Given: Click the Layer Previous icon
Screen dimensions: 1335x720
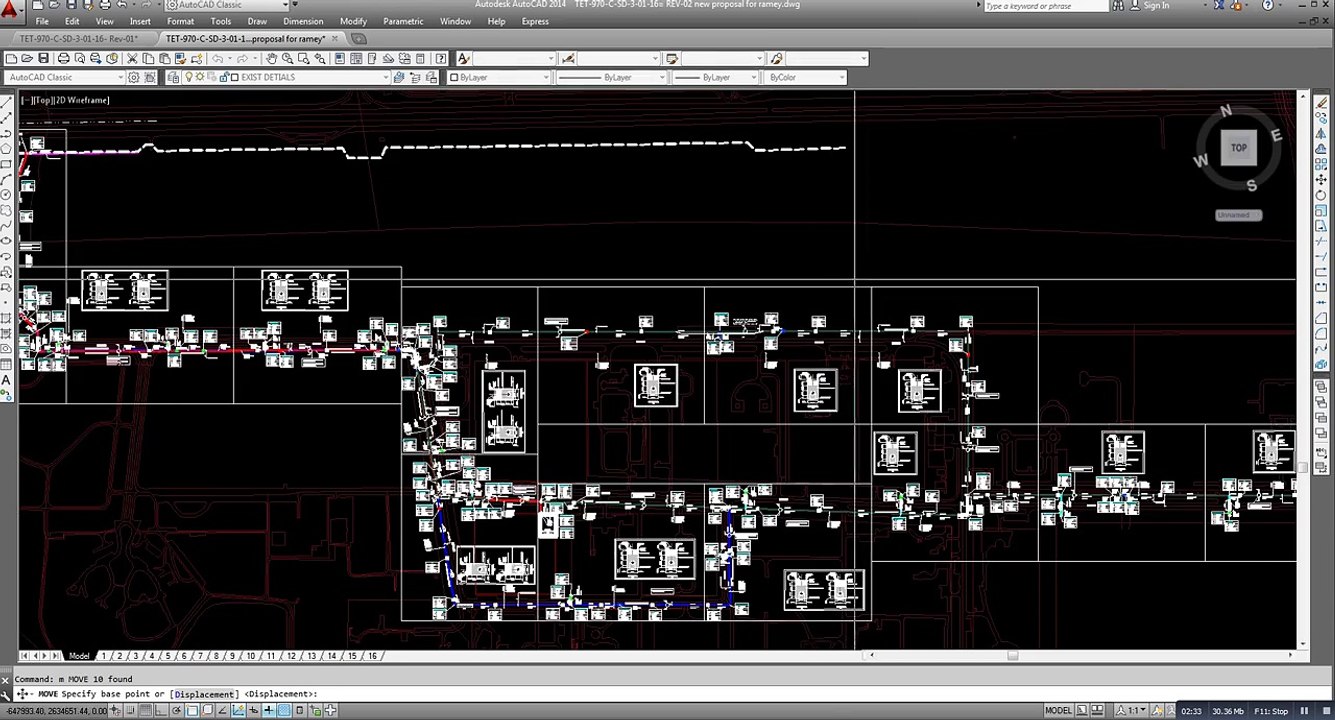Looking at the screenshot, I should tap(413, 77).
